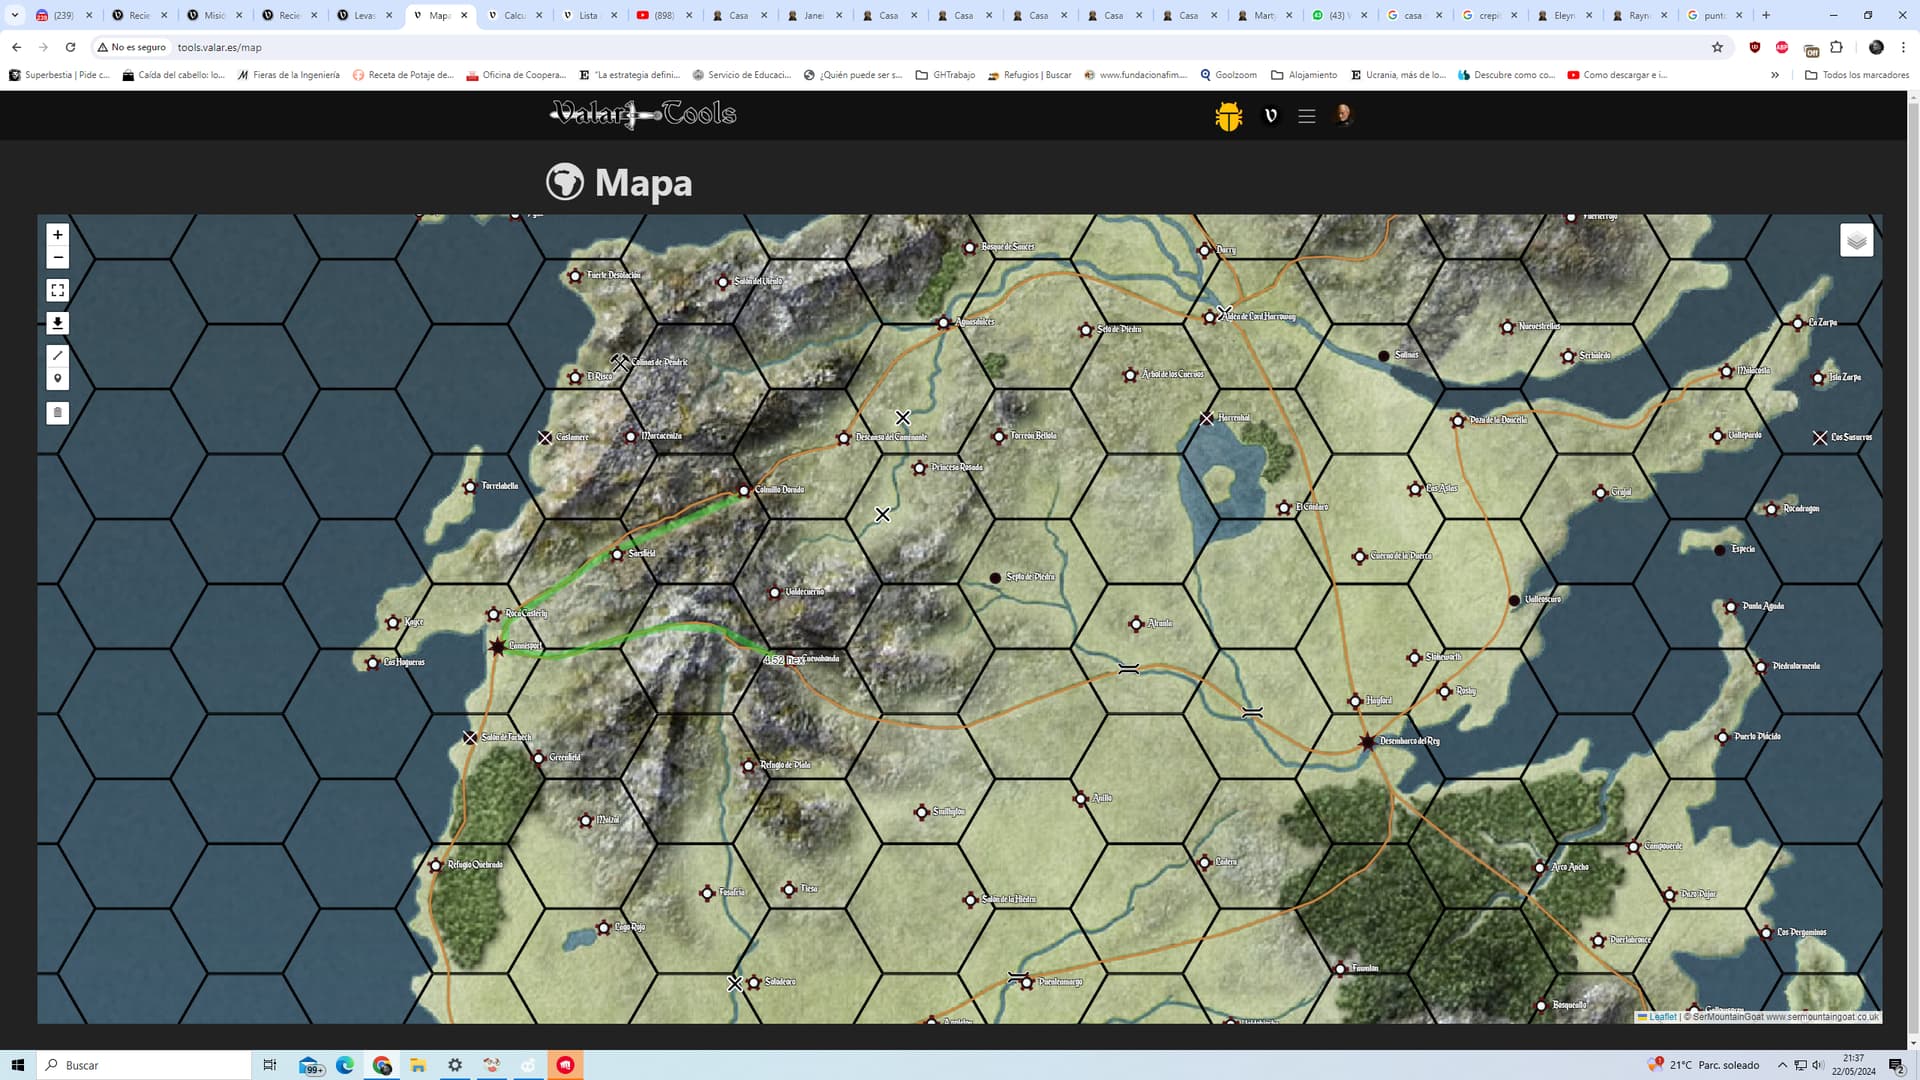
Task: Select the Aguasdulces marker
Action: 943,323
